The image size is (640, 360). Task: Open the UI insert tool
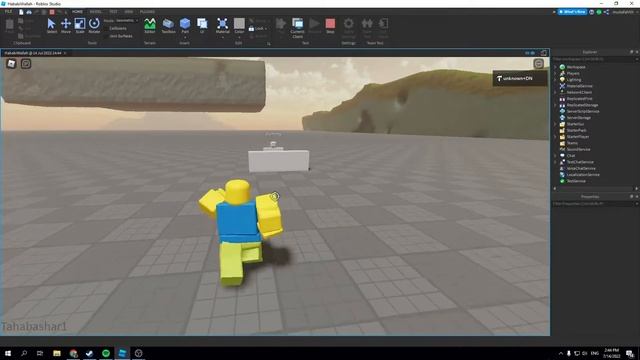202,25
